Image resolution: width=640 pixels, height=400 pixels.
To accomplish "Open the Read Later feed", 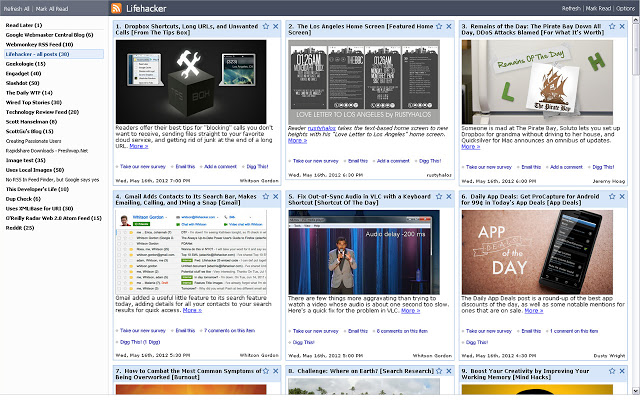I will [x=24, y=25].
